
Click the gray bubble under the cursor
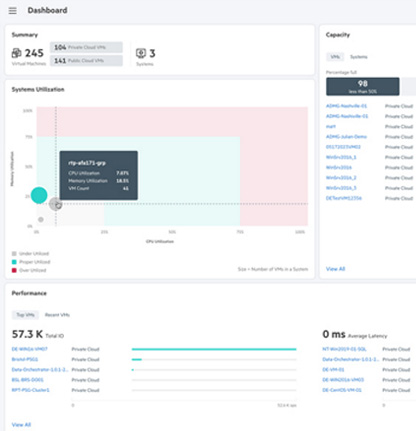point(56,204)
